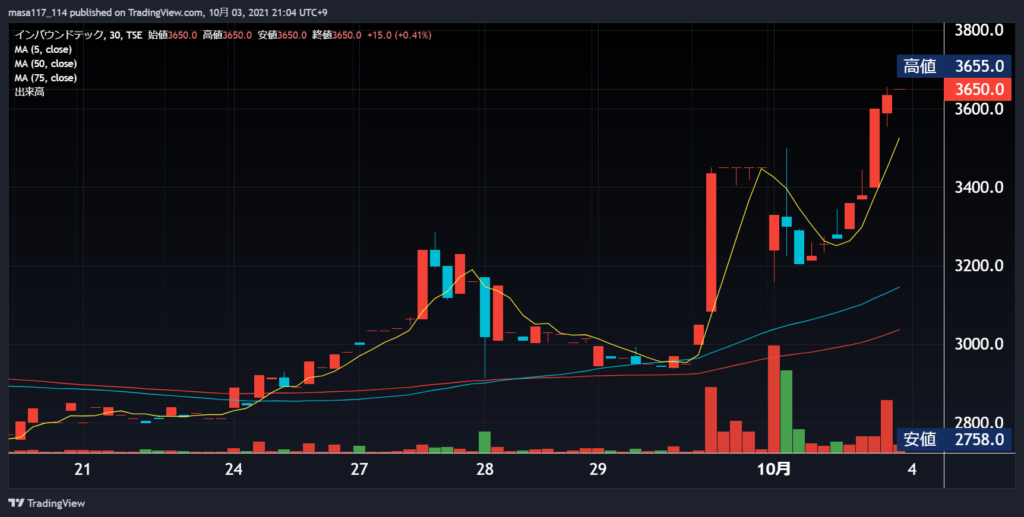This screenshot has height=517, width=1024.
Task: Click the +15.0 (+0.41%) change value
Action: [398, 35]
